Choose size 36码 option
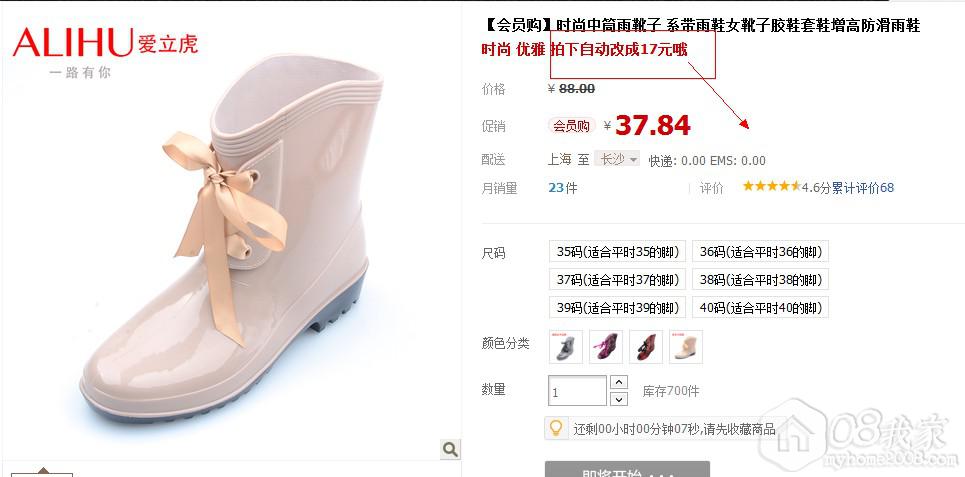Screen dimensions: 965x477 tap(760, 252)
